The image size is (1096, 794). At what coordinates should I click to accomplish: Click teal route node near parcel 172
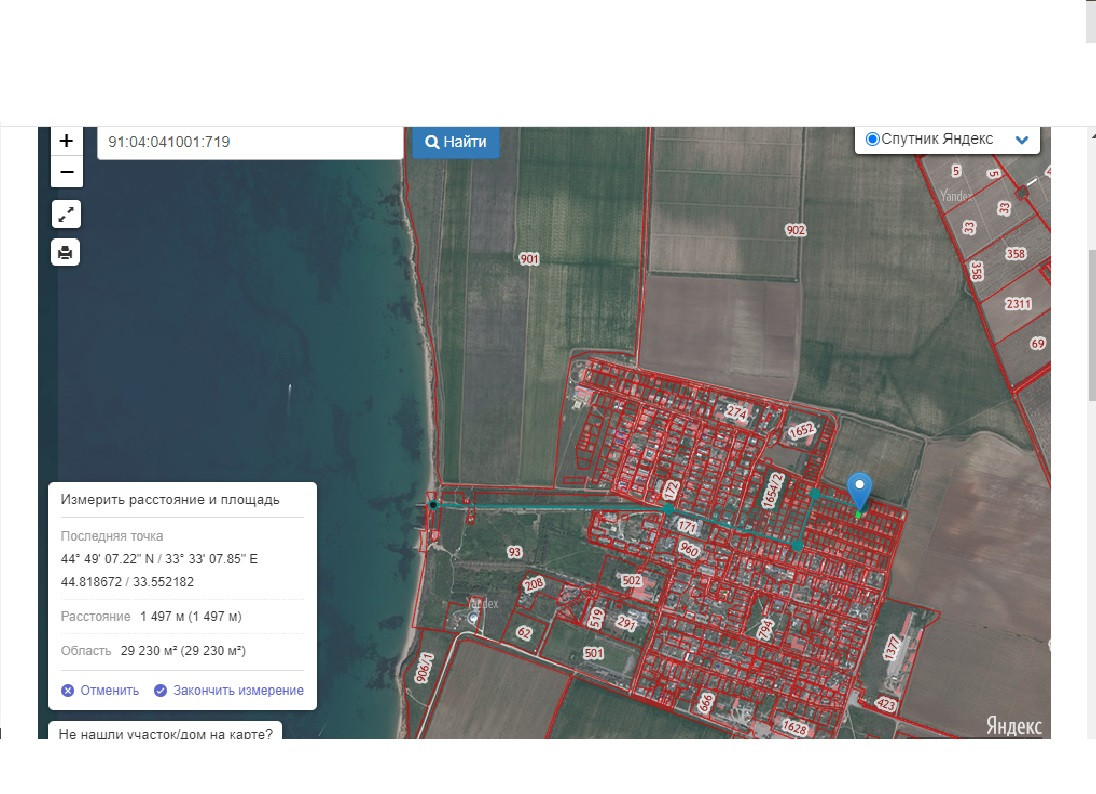[668, 509]
